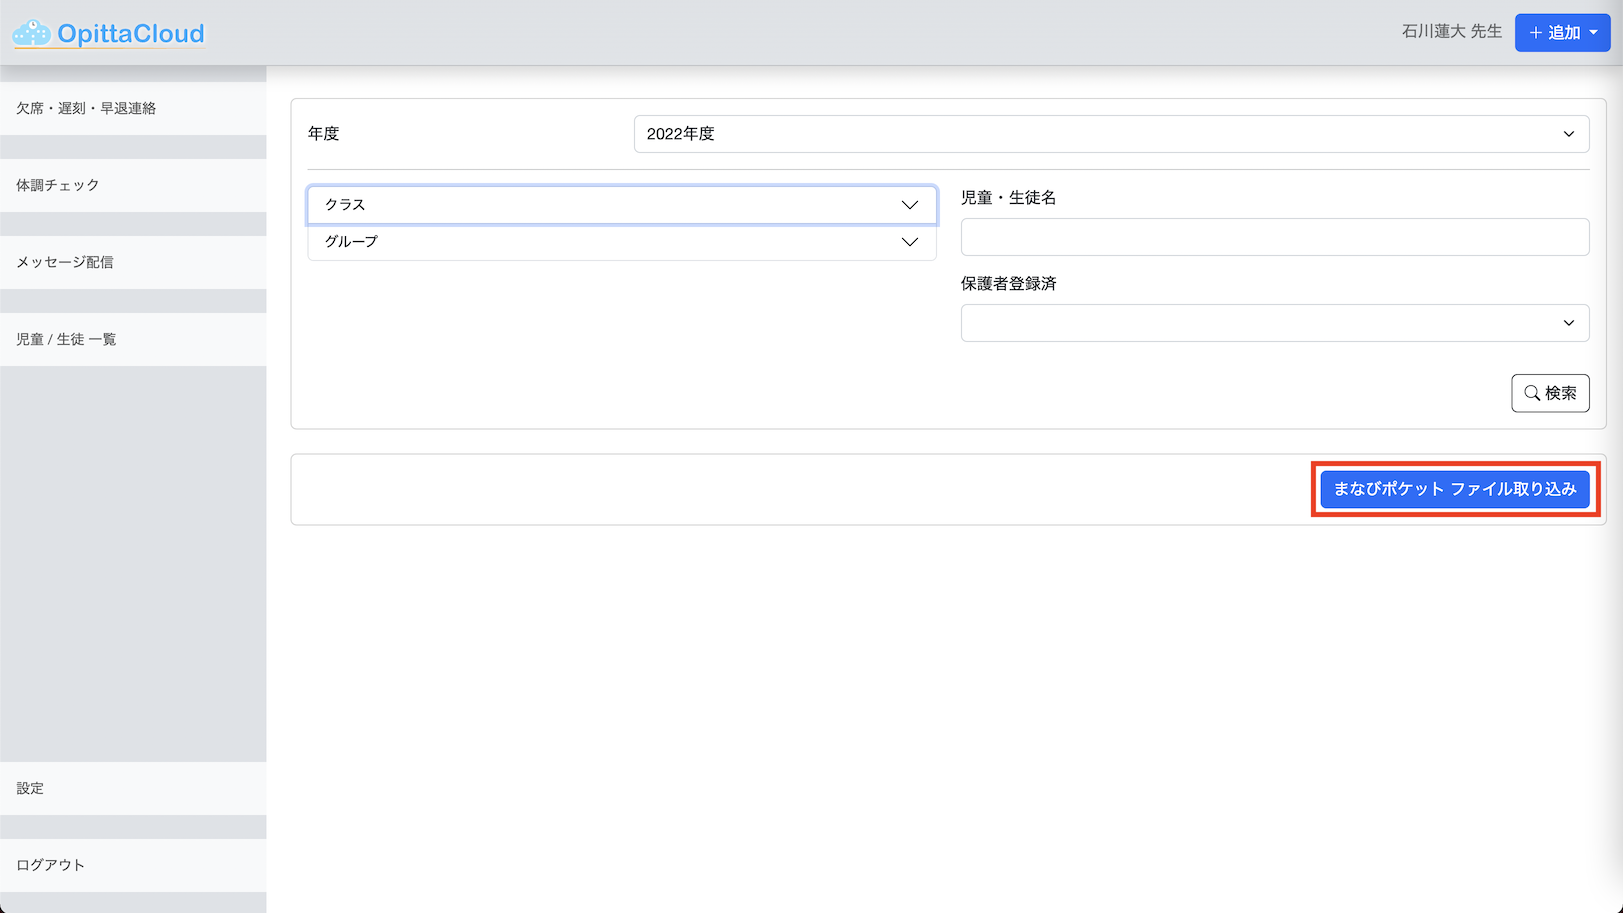Click ログアウト to sign out

[133, 865]
